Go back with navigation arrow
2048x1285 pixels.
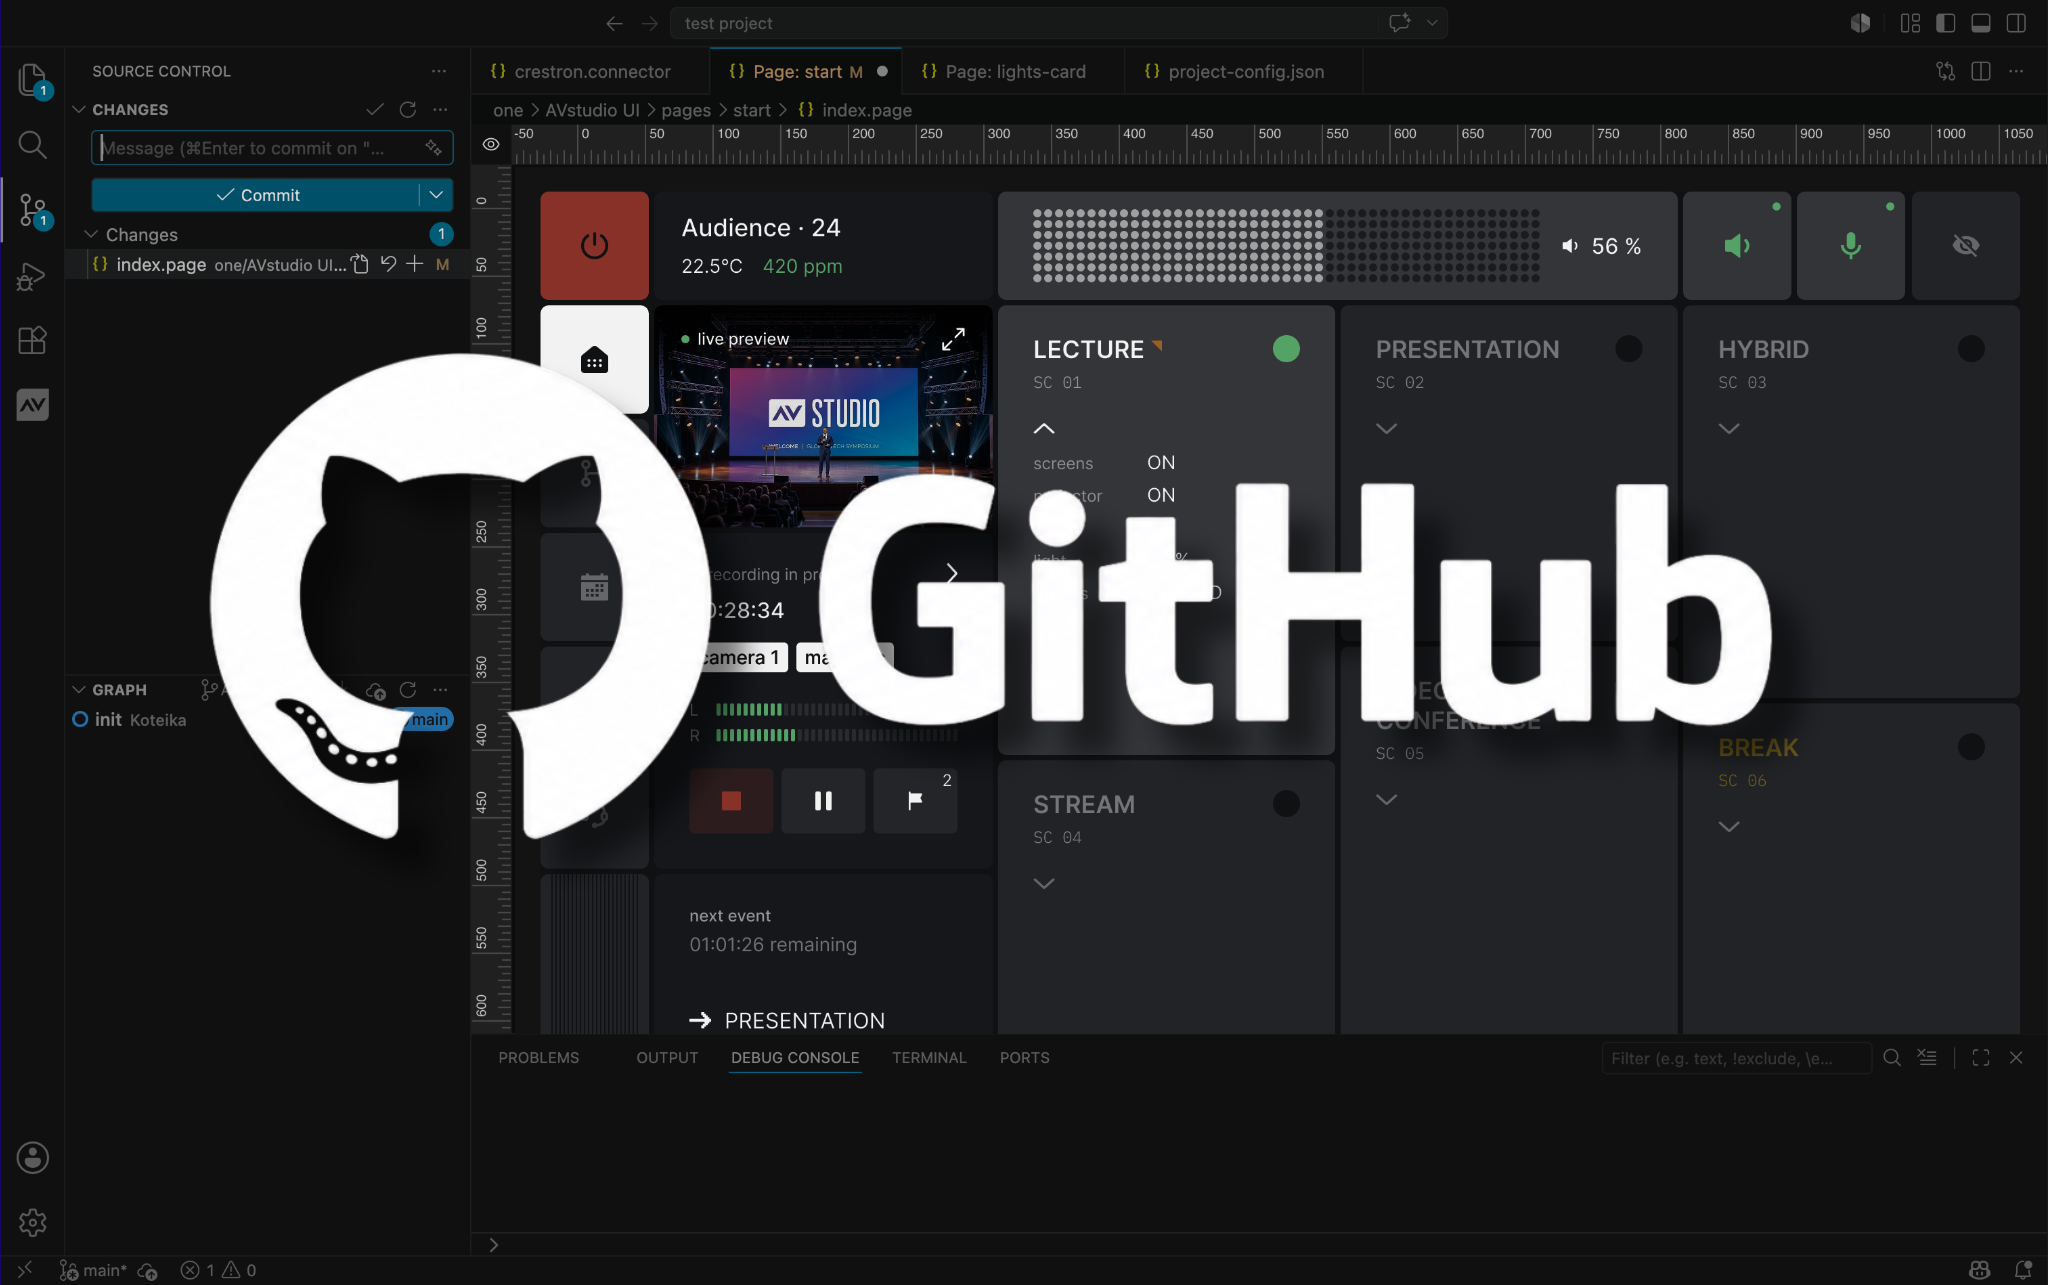[x=614, y=23]
